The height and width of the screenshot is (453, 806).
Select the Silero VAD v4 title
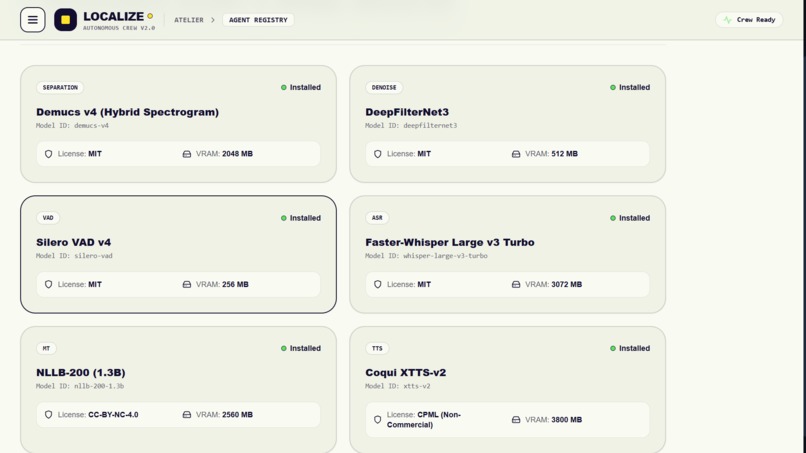pos(74,242)
